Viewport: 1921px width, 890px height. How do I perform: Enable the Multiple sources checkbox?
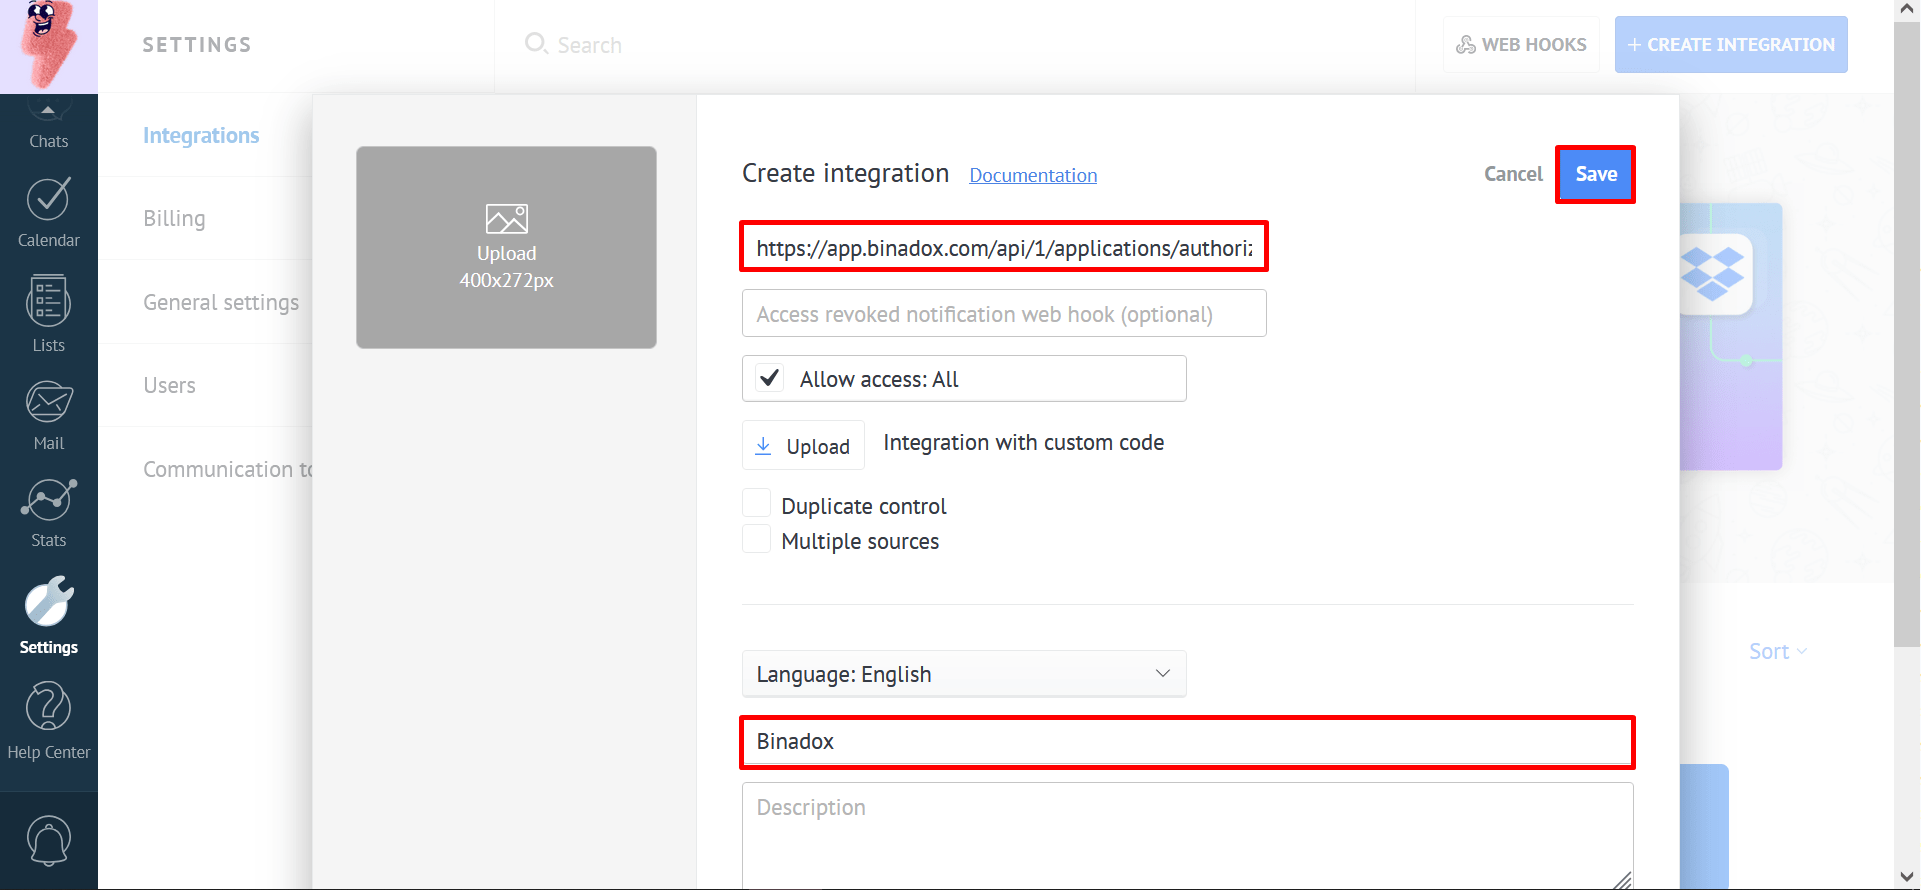point(757,539)
